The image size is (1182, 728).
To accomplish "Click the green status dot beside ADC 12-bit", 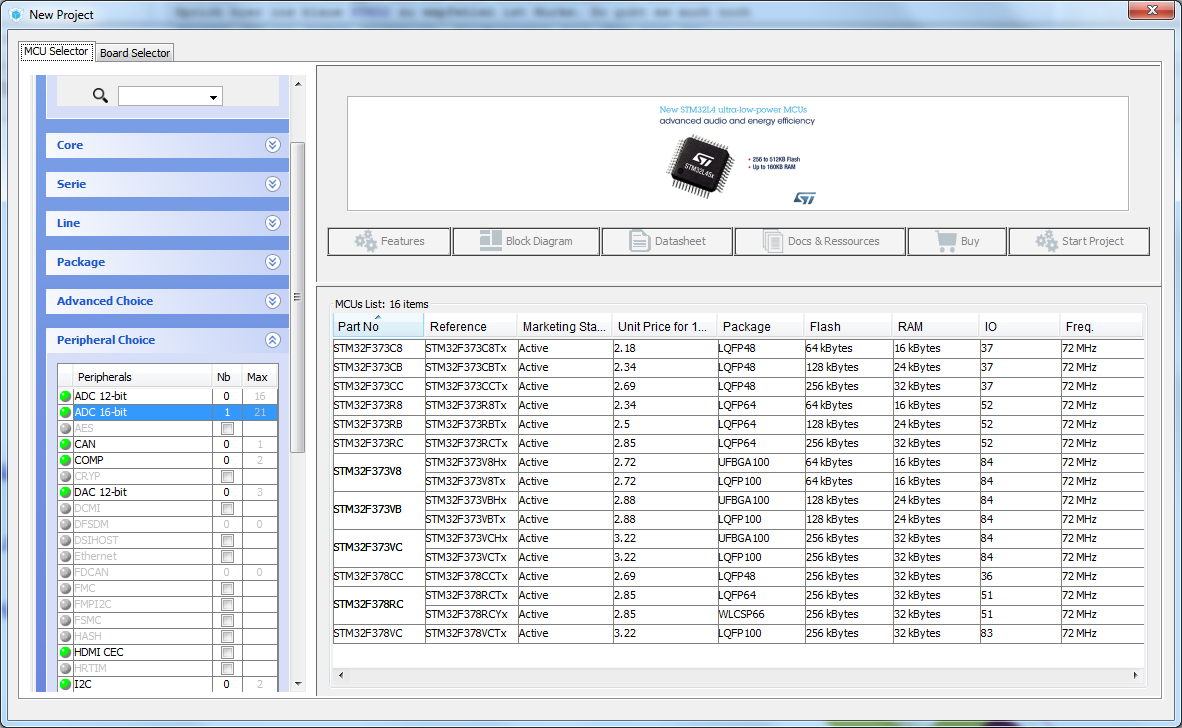I will tap(66, 396).
